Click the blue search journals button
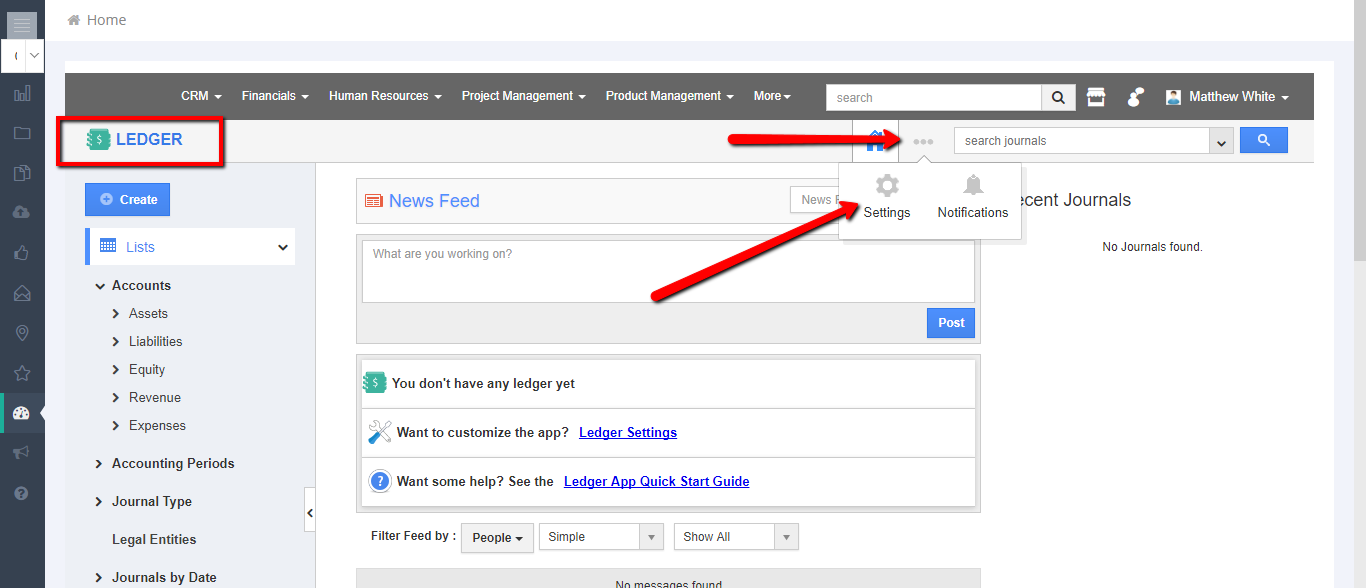Screen dimensions: 1366x588 [1263, 141]
